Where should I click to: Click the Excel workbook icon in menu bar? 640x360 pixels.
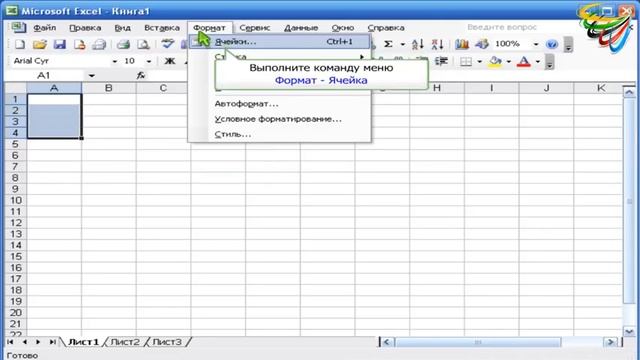coord(18,28)
